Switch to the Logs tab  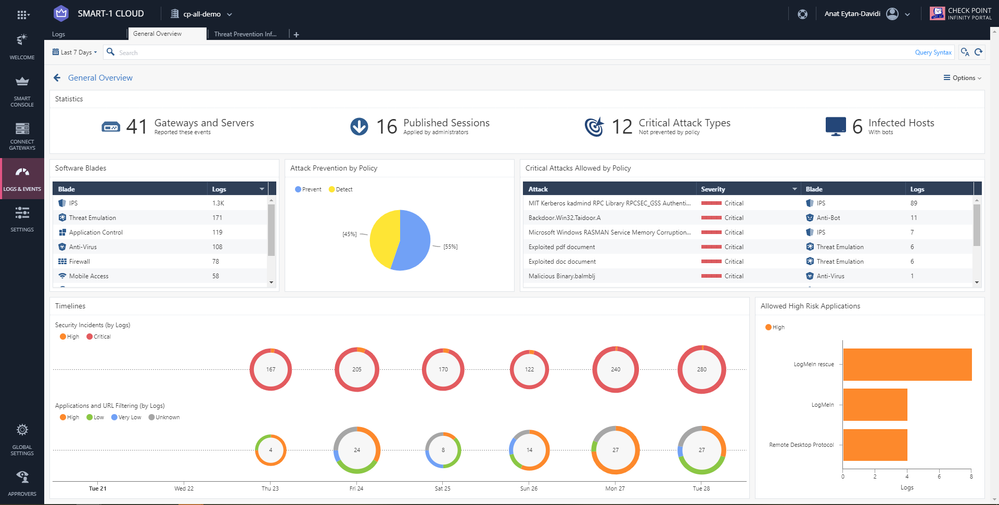[x=59, y=34]
